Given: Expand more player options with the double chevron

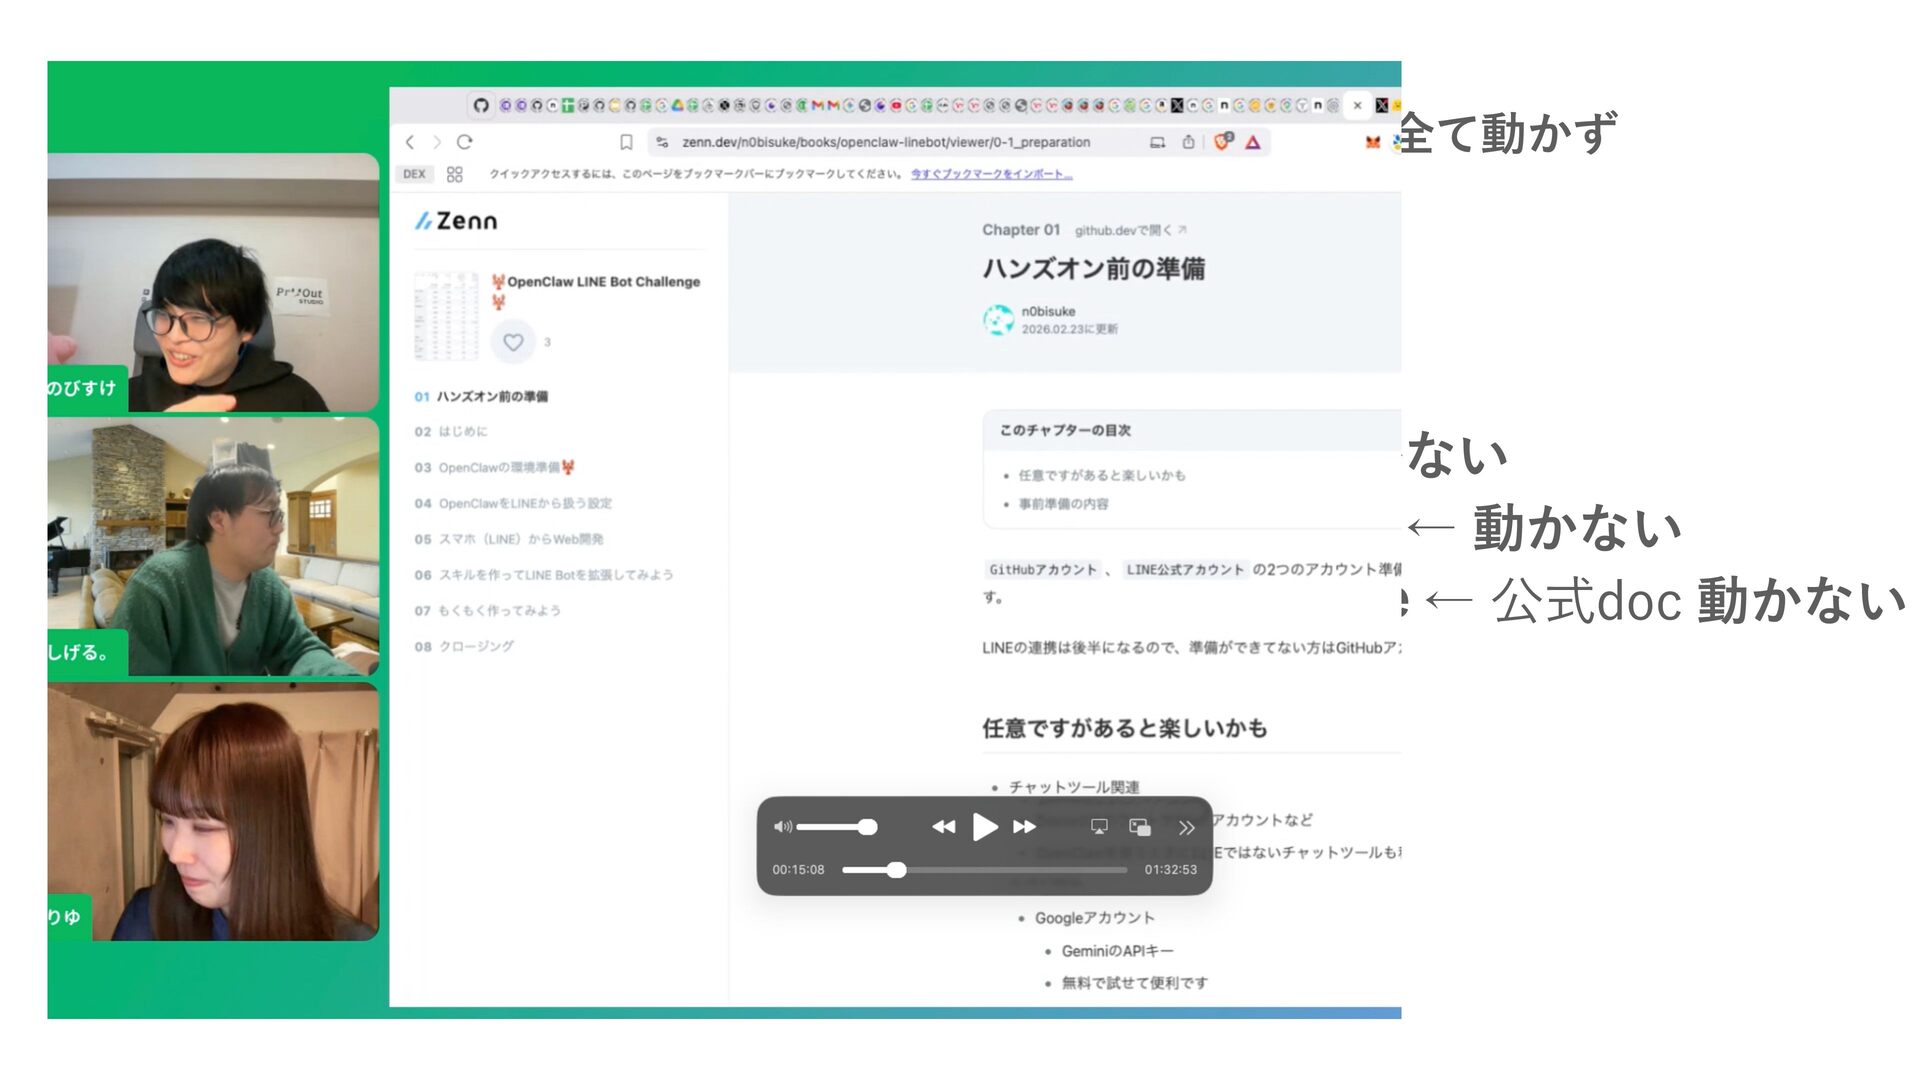Looking at the screenshot, I should (1186, 828).
